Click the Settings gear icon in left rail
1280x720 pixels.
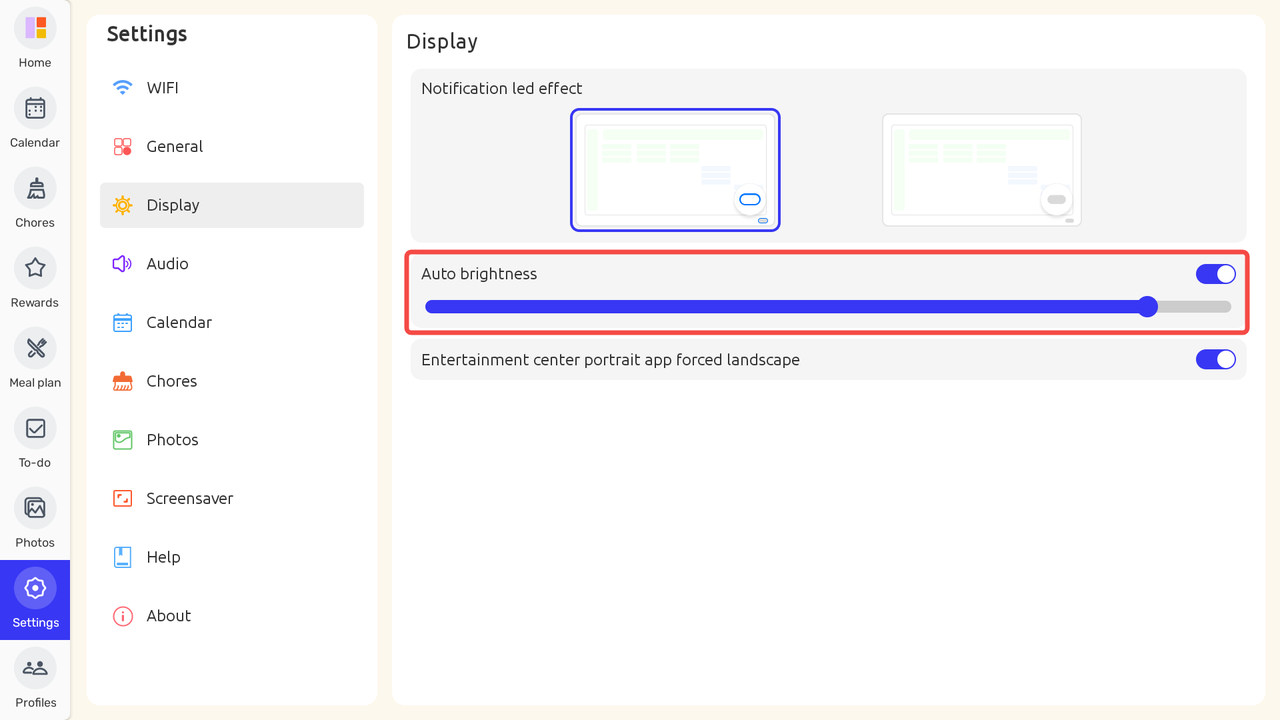[35, 589]
